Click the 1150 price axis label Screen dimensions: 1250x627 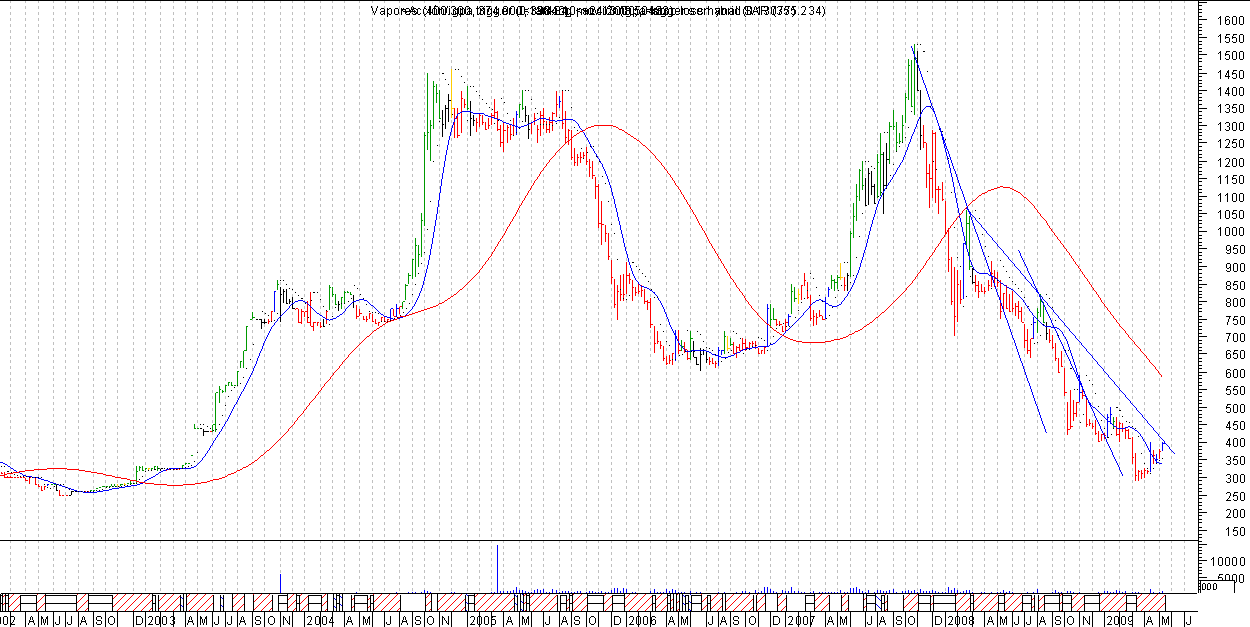(x=1231, y=179)
